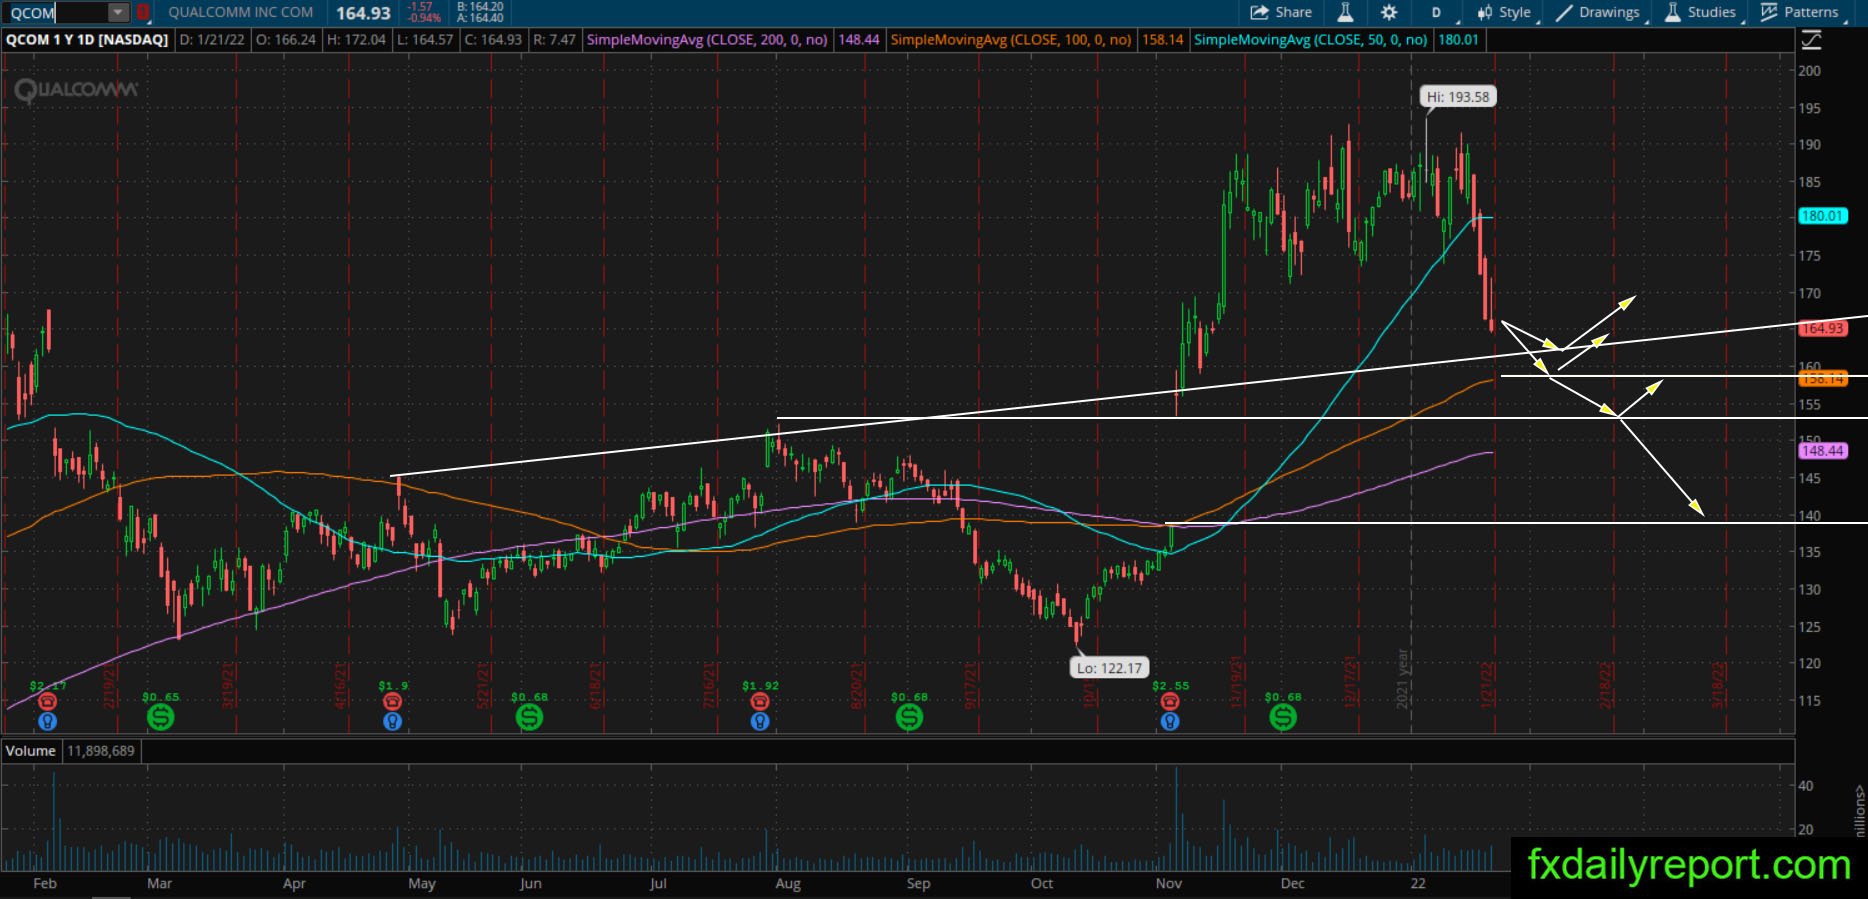Click the 'Hi: 193.58' high label

click(1458, 97)
